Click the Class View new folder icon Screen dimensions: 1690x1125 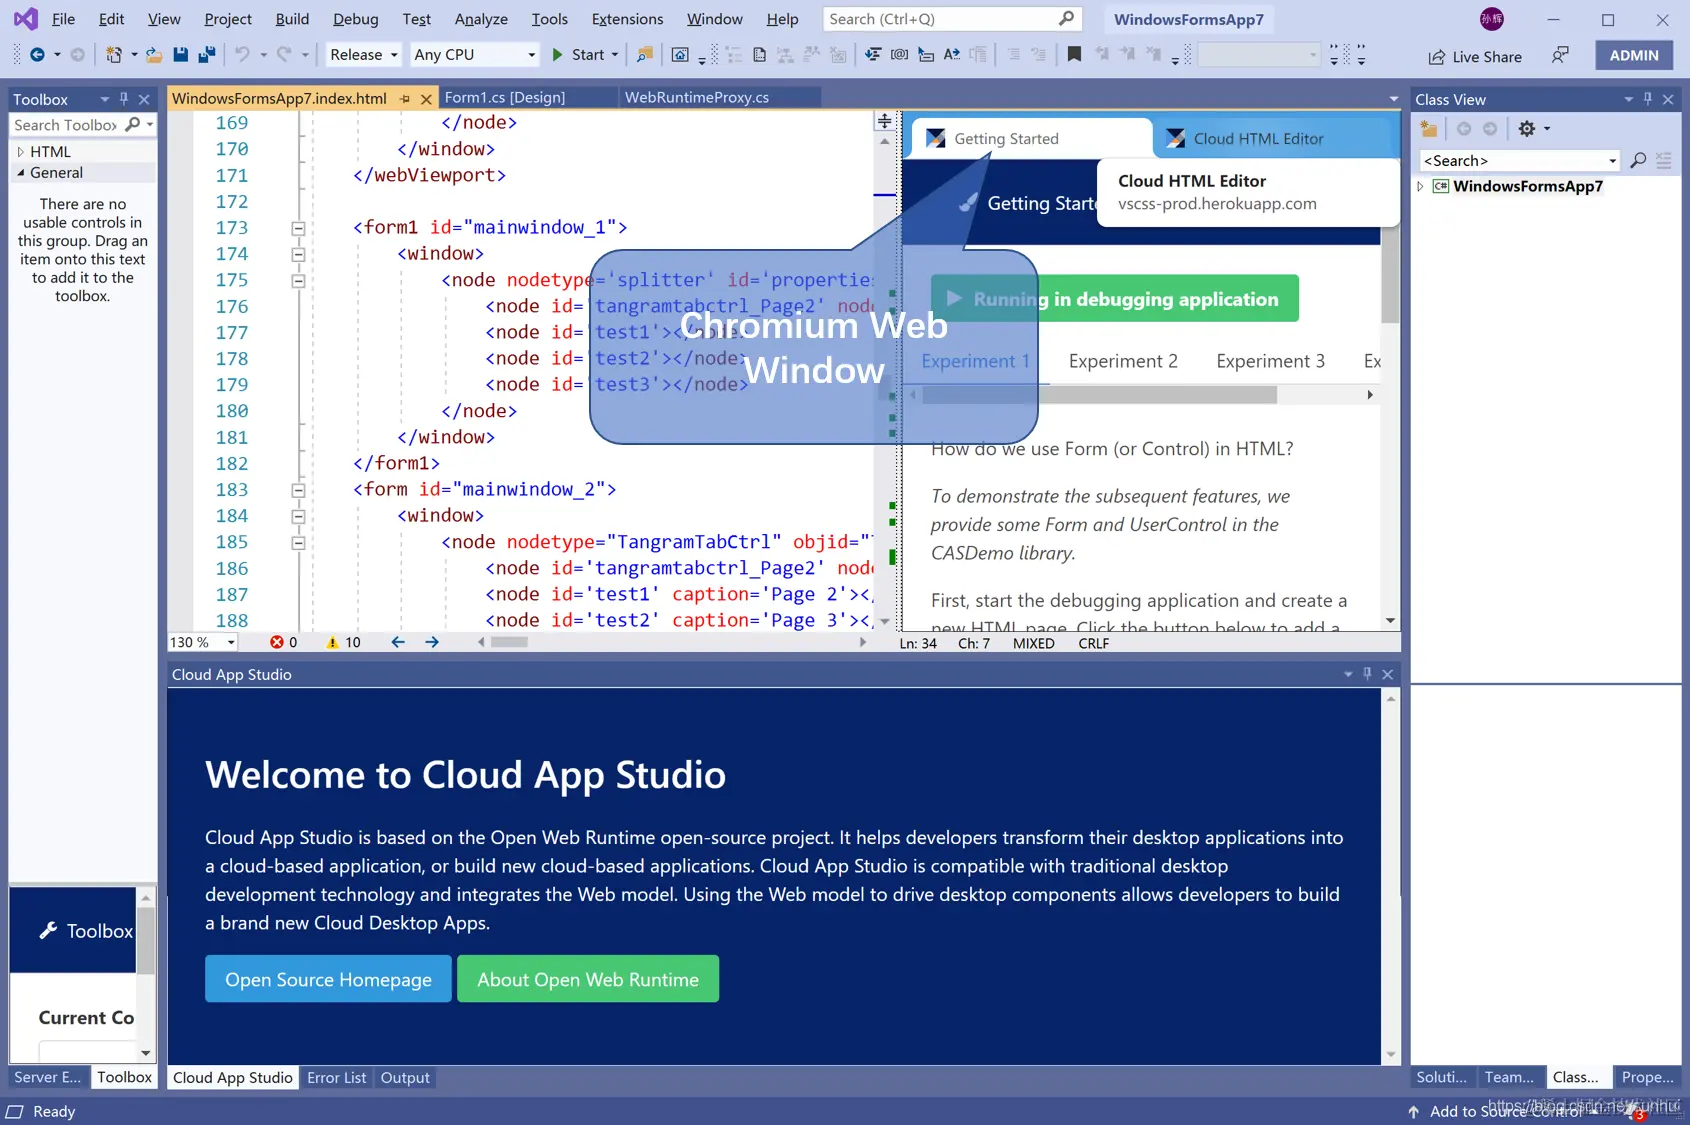click(x=1429, y=128)
